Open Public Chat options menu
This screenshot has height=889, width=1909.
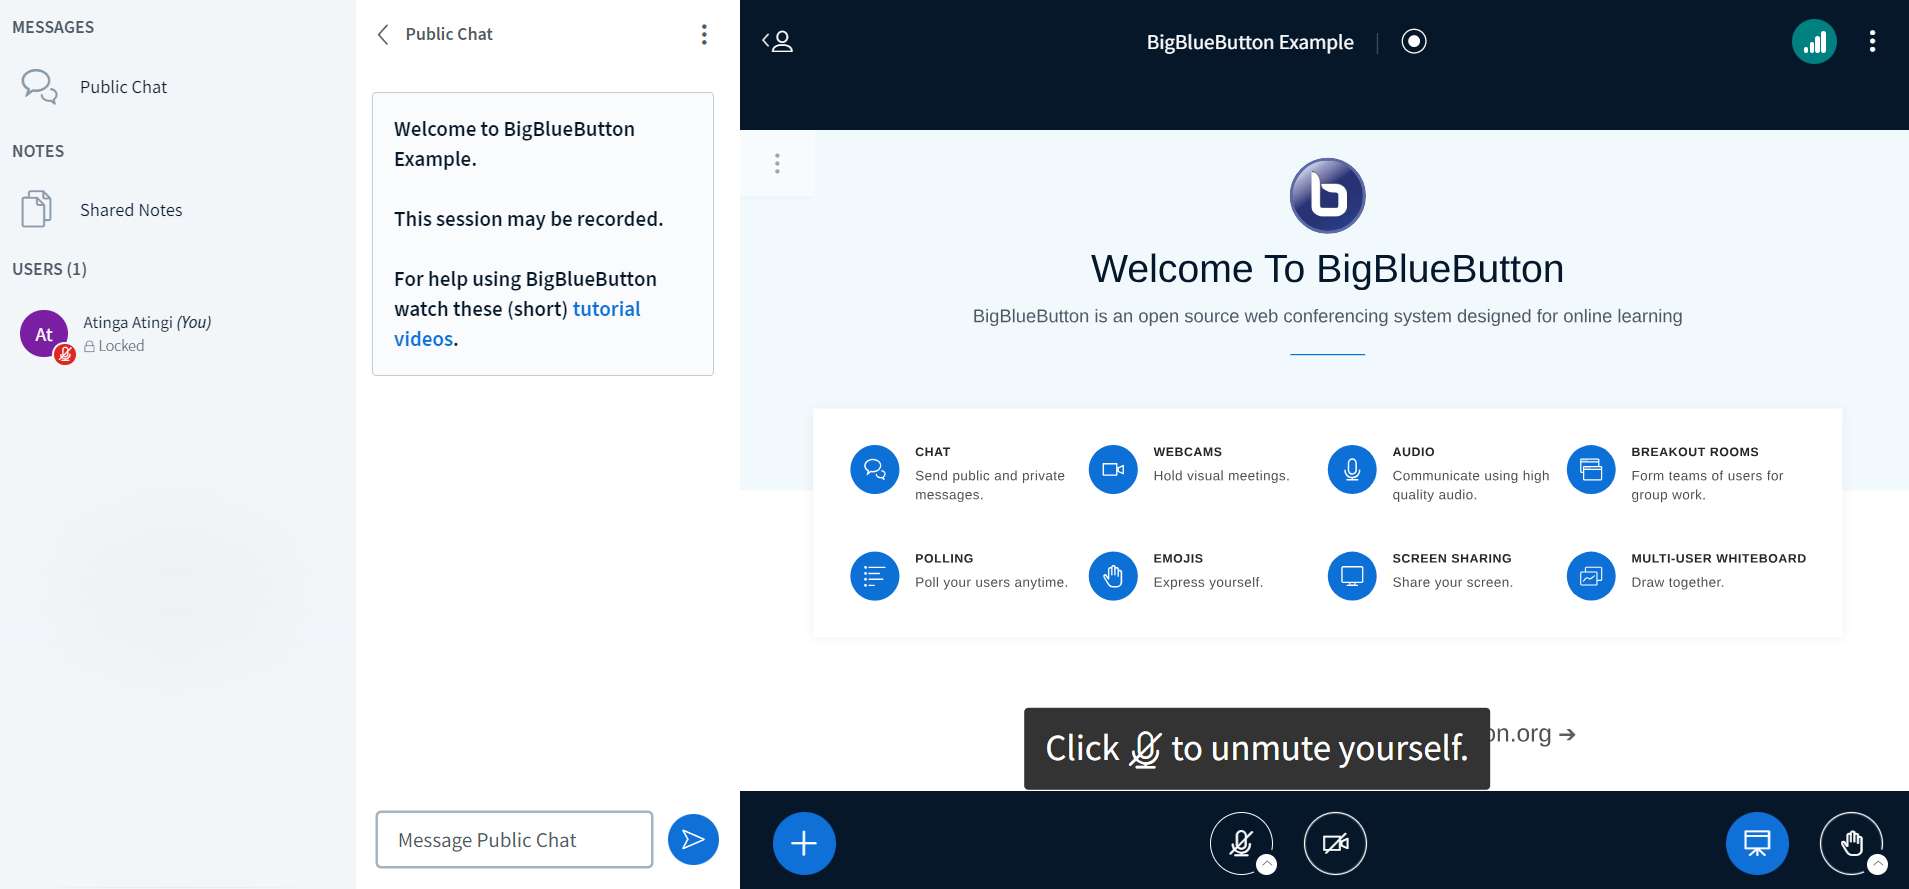pos(704,35)
